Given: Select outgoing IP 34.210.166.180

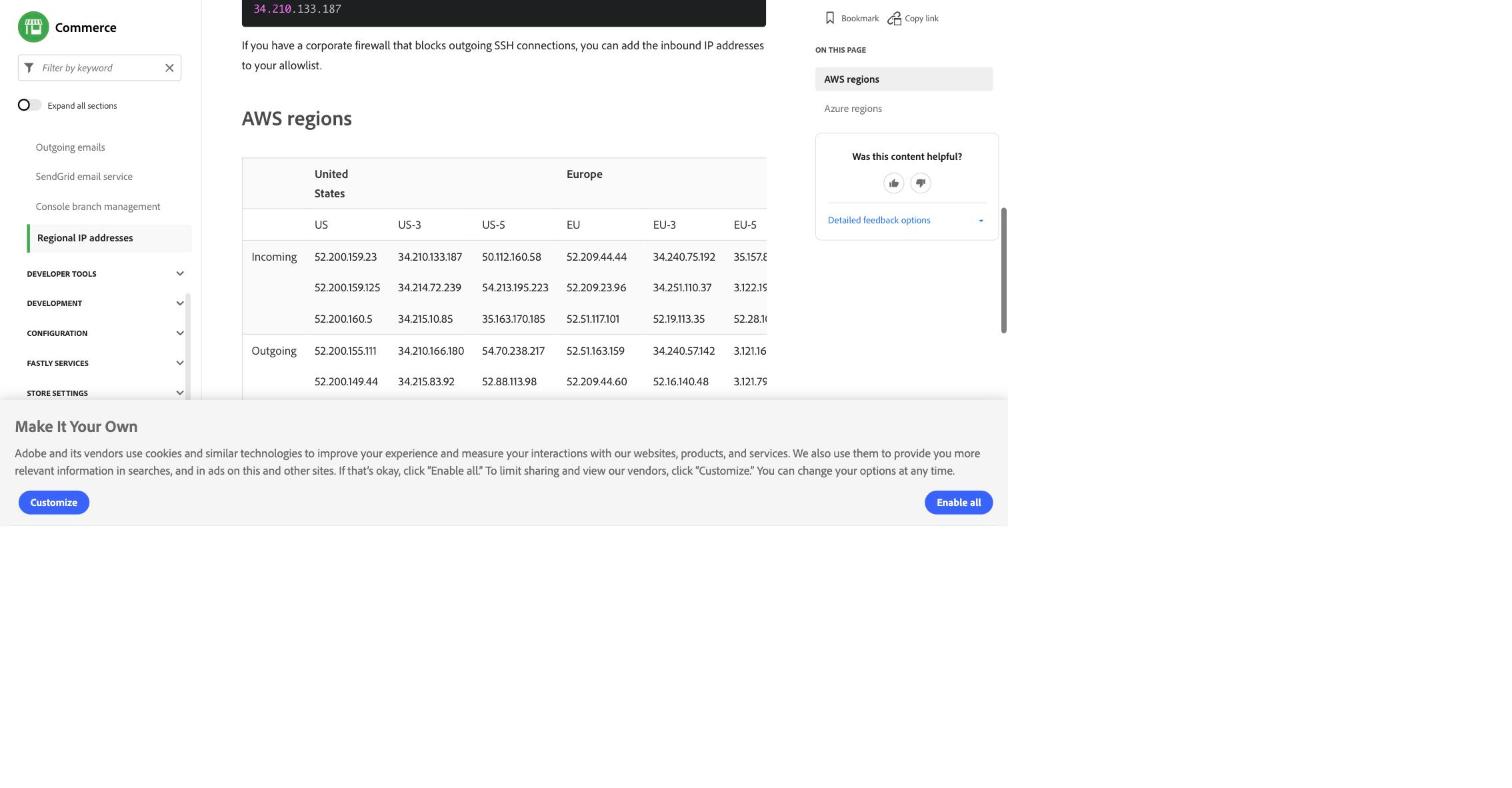Looking at the screenshot, I should tap(431, 351).
